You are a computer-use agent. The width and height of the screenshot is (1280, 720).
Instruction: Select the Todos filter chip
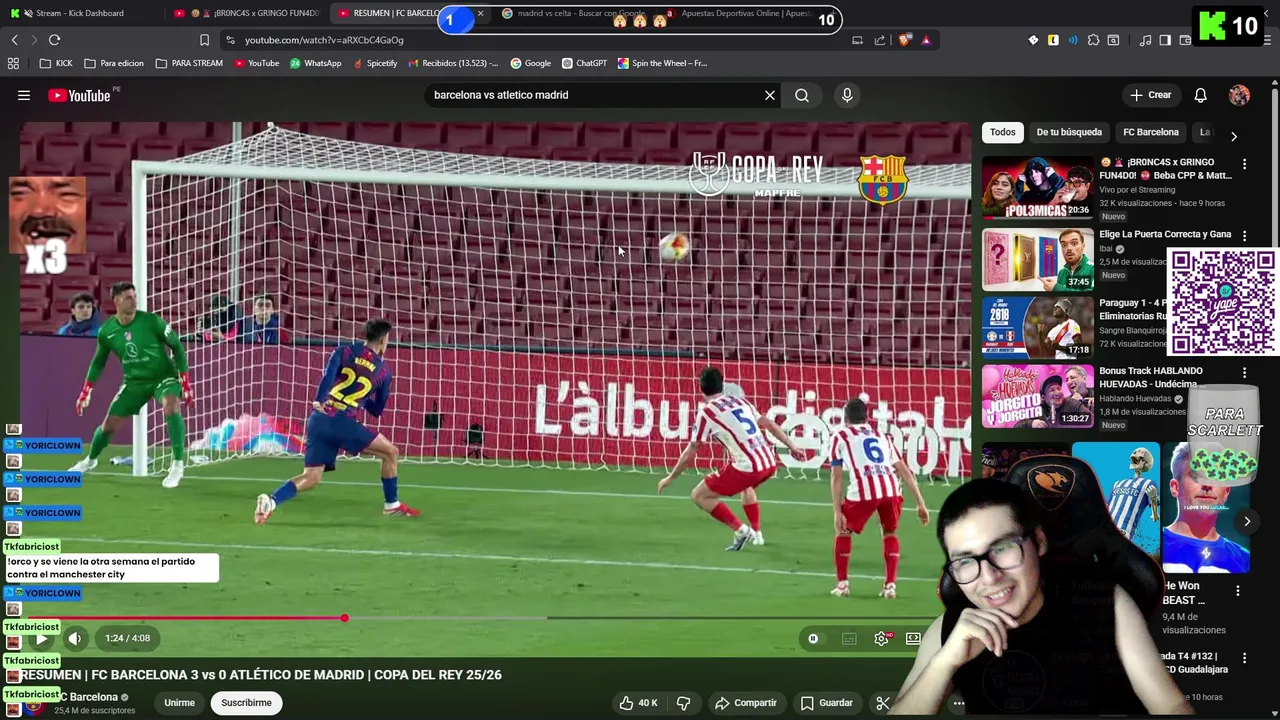tap(1003, 132)
